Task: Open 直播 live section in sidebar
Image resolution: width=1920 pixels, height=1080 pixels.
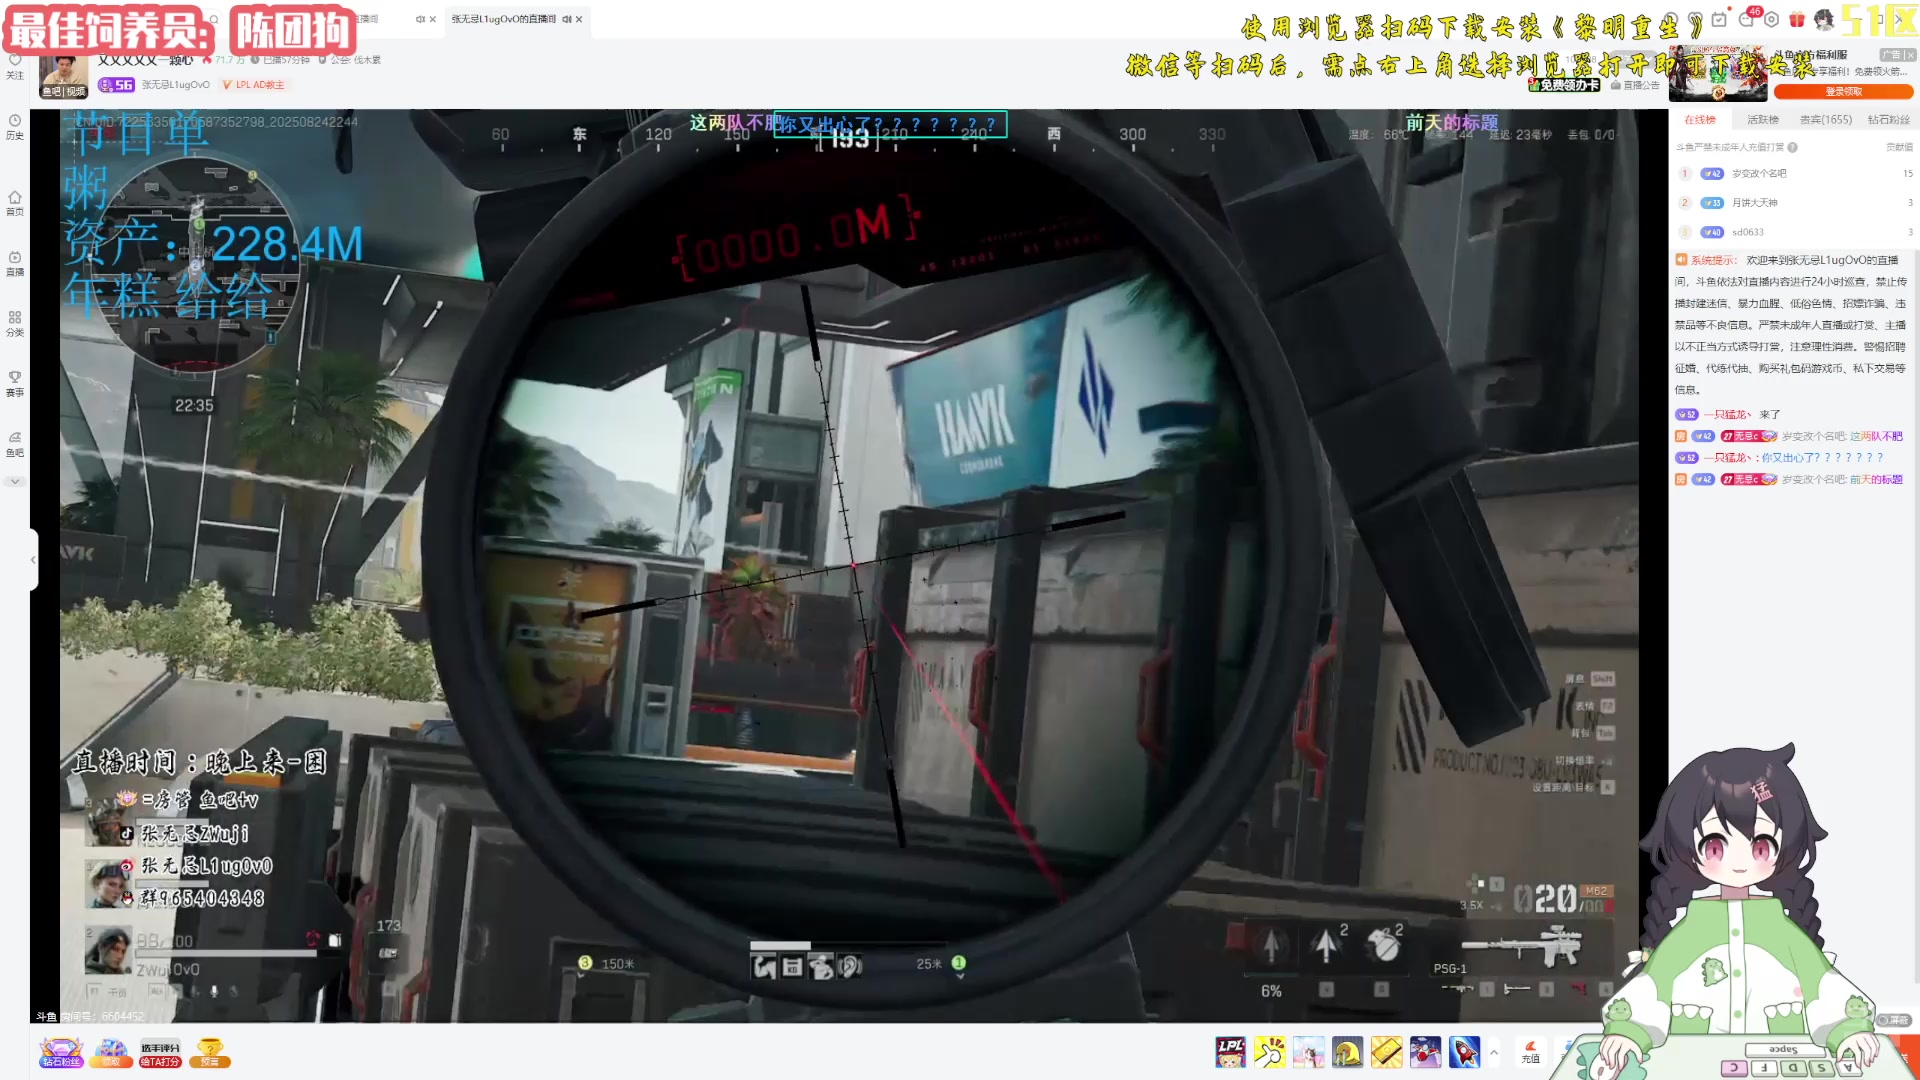Action: pos(15,264)
